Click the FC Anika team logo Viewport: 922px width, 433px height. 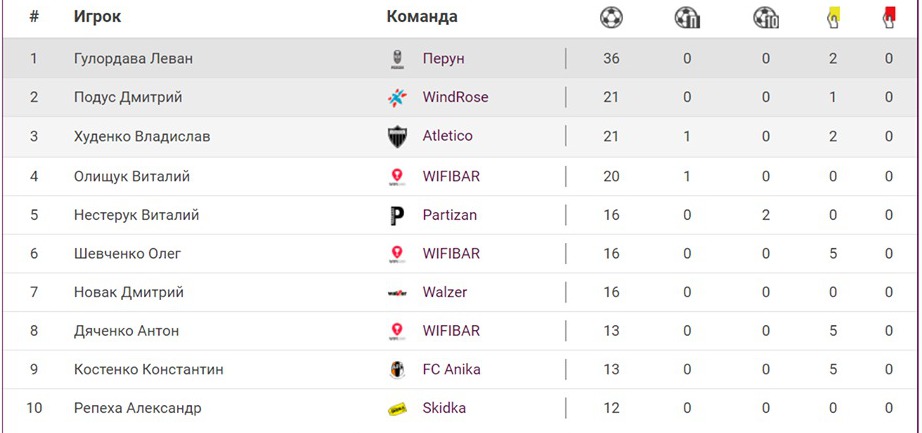tap(397, 370)
